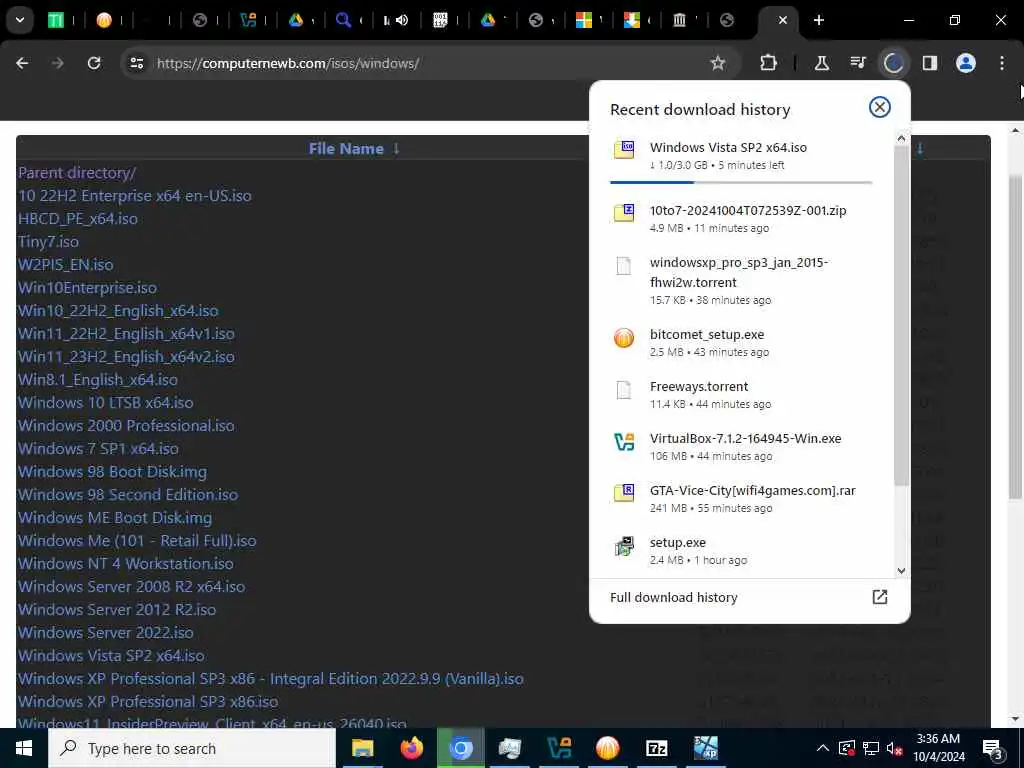Open 10 22H2 Enterprise x64 en-US.iso link
Image resolution: width=1024 pixels, height=768 pixels.
135,196
